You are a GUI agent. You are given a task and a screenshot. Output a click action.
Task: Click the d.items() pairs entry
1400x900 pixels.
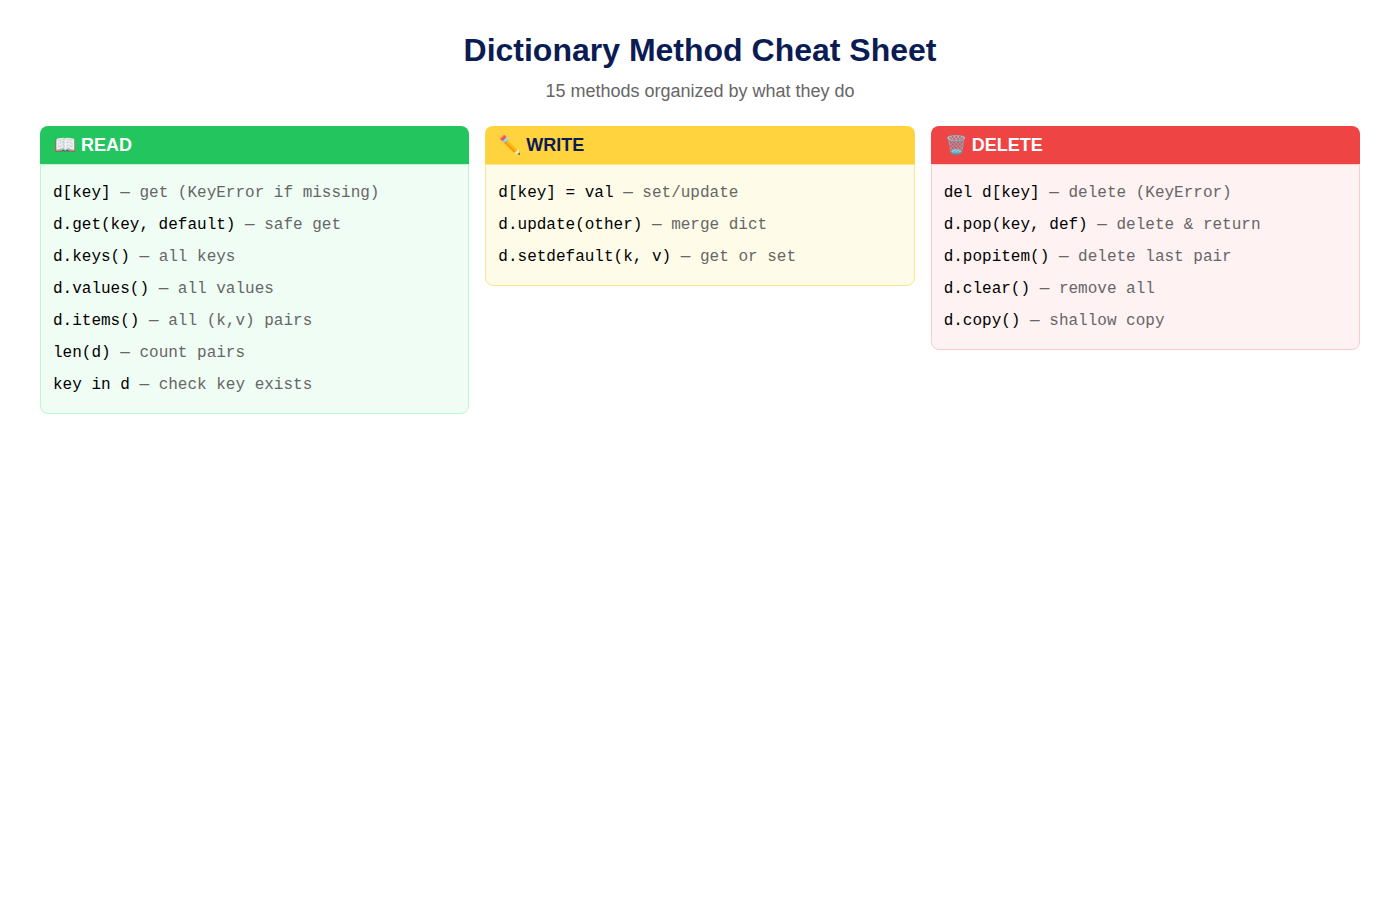pos(183,320)
